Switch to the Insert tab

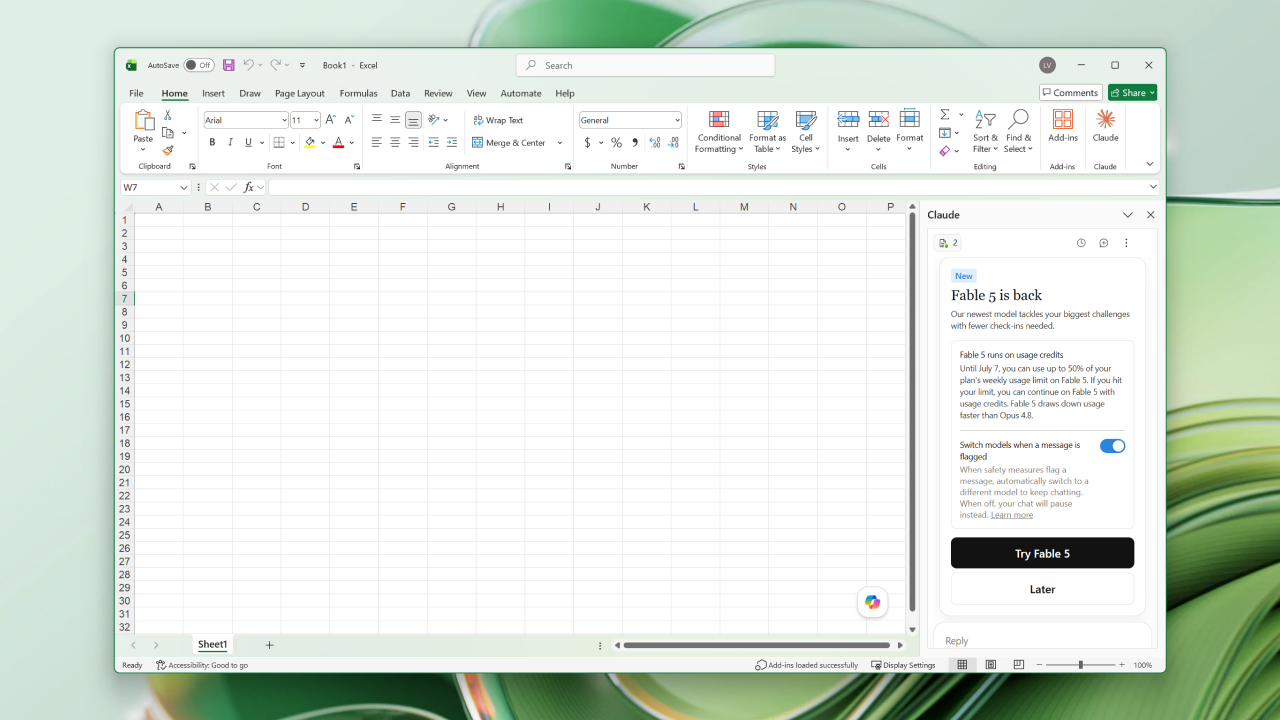[x=213, y=93]
